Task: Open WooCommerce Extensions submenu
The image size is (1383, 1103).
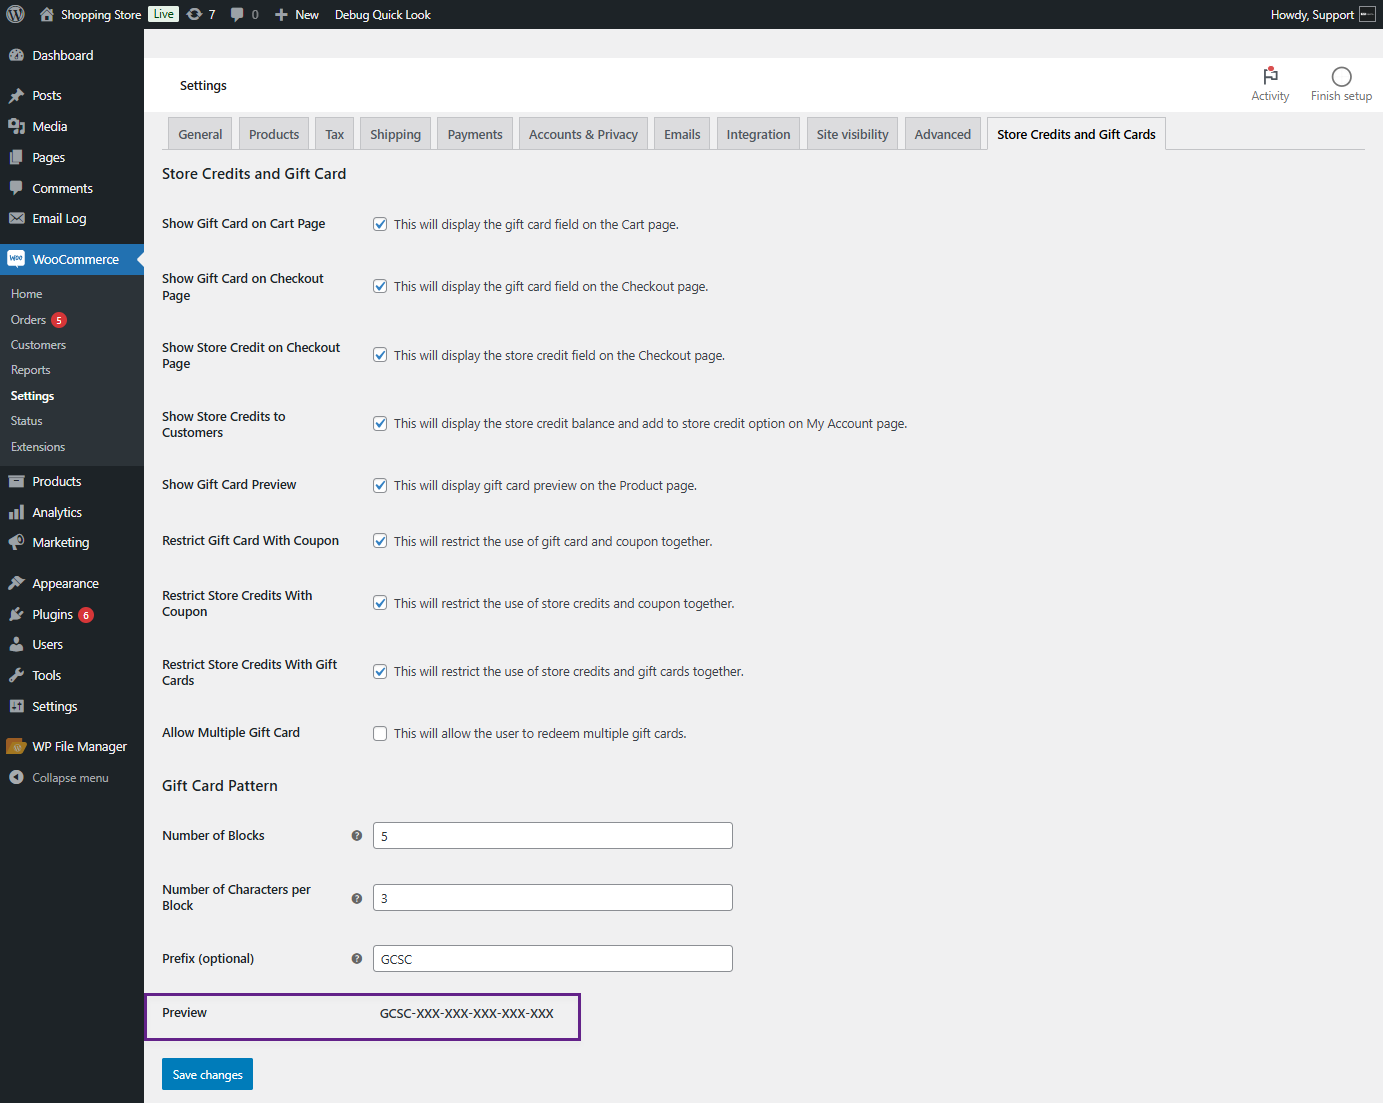Action: [x=38, y=447]
